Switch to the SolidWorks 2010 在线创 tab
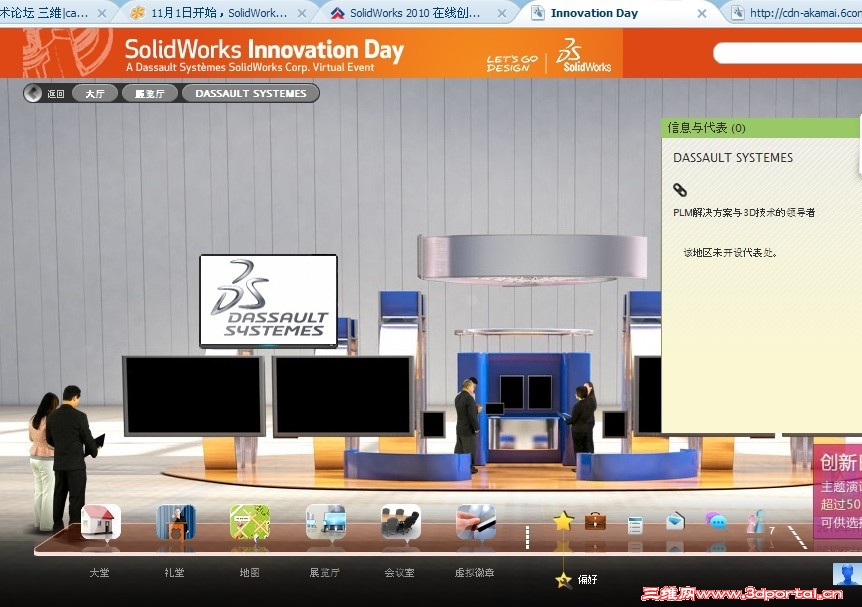Viewport: 862px width, 607px height. coord(415,13)
